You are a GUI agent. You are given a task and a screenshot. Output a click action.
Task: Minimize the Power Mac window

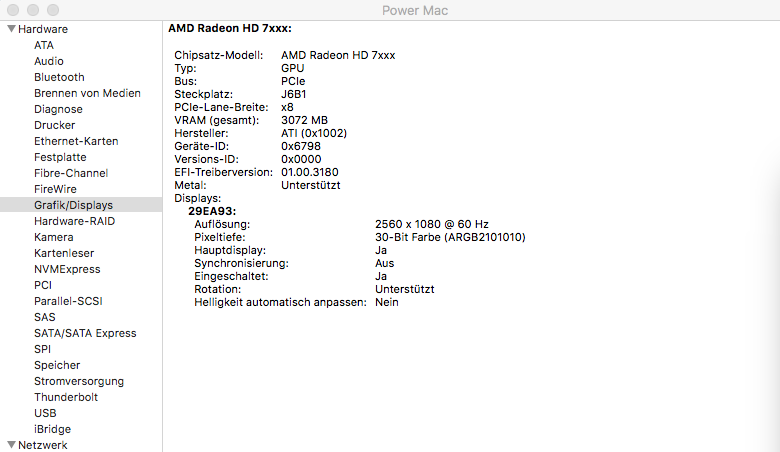33,10
